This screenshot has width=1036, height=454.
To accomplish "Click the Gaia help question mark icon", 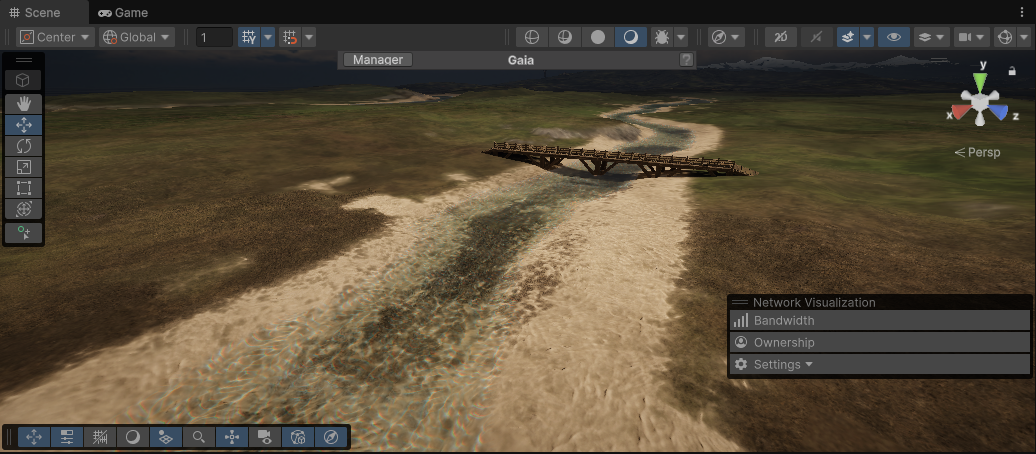I will 686,60.
